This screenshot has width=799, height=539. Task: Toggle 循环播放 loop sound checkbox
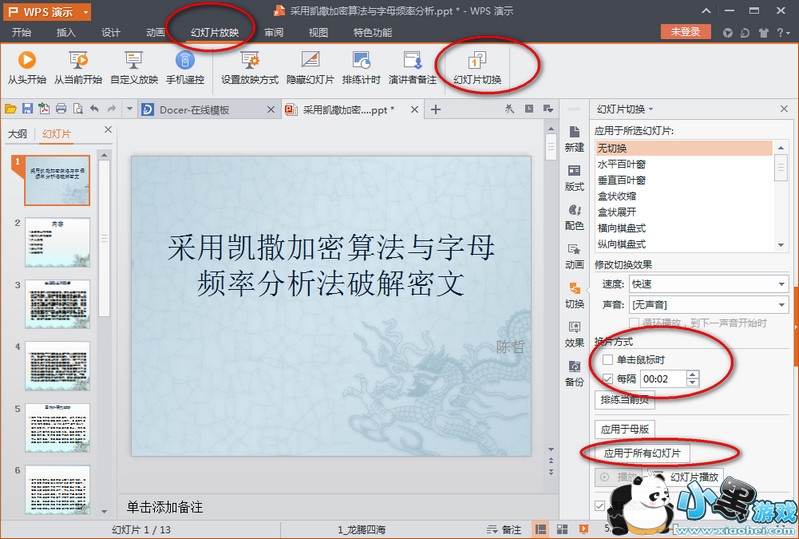[634, 322]
